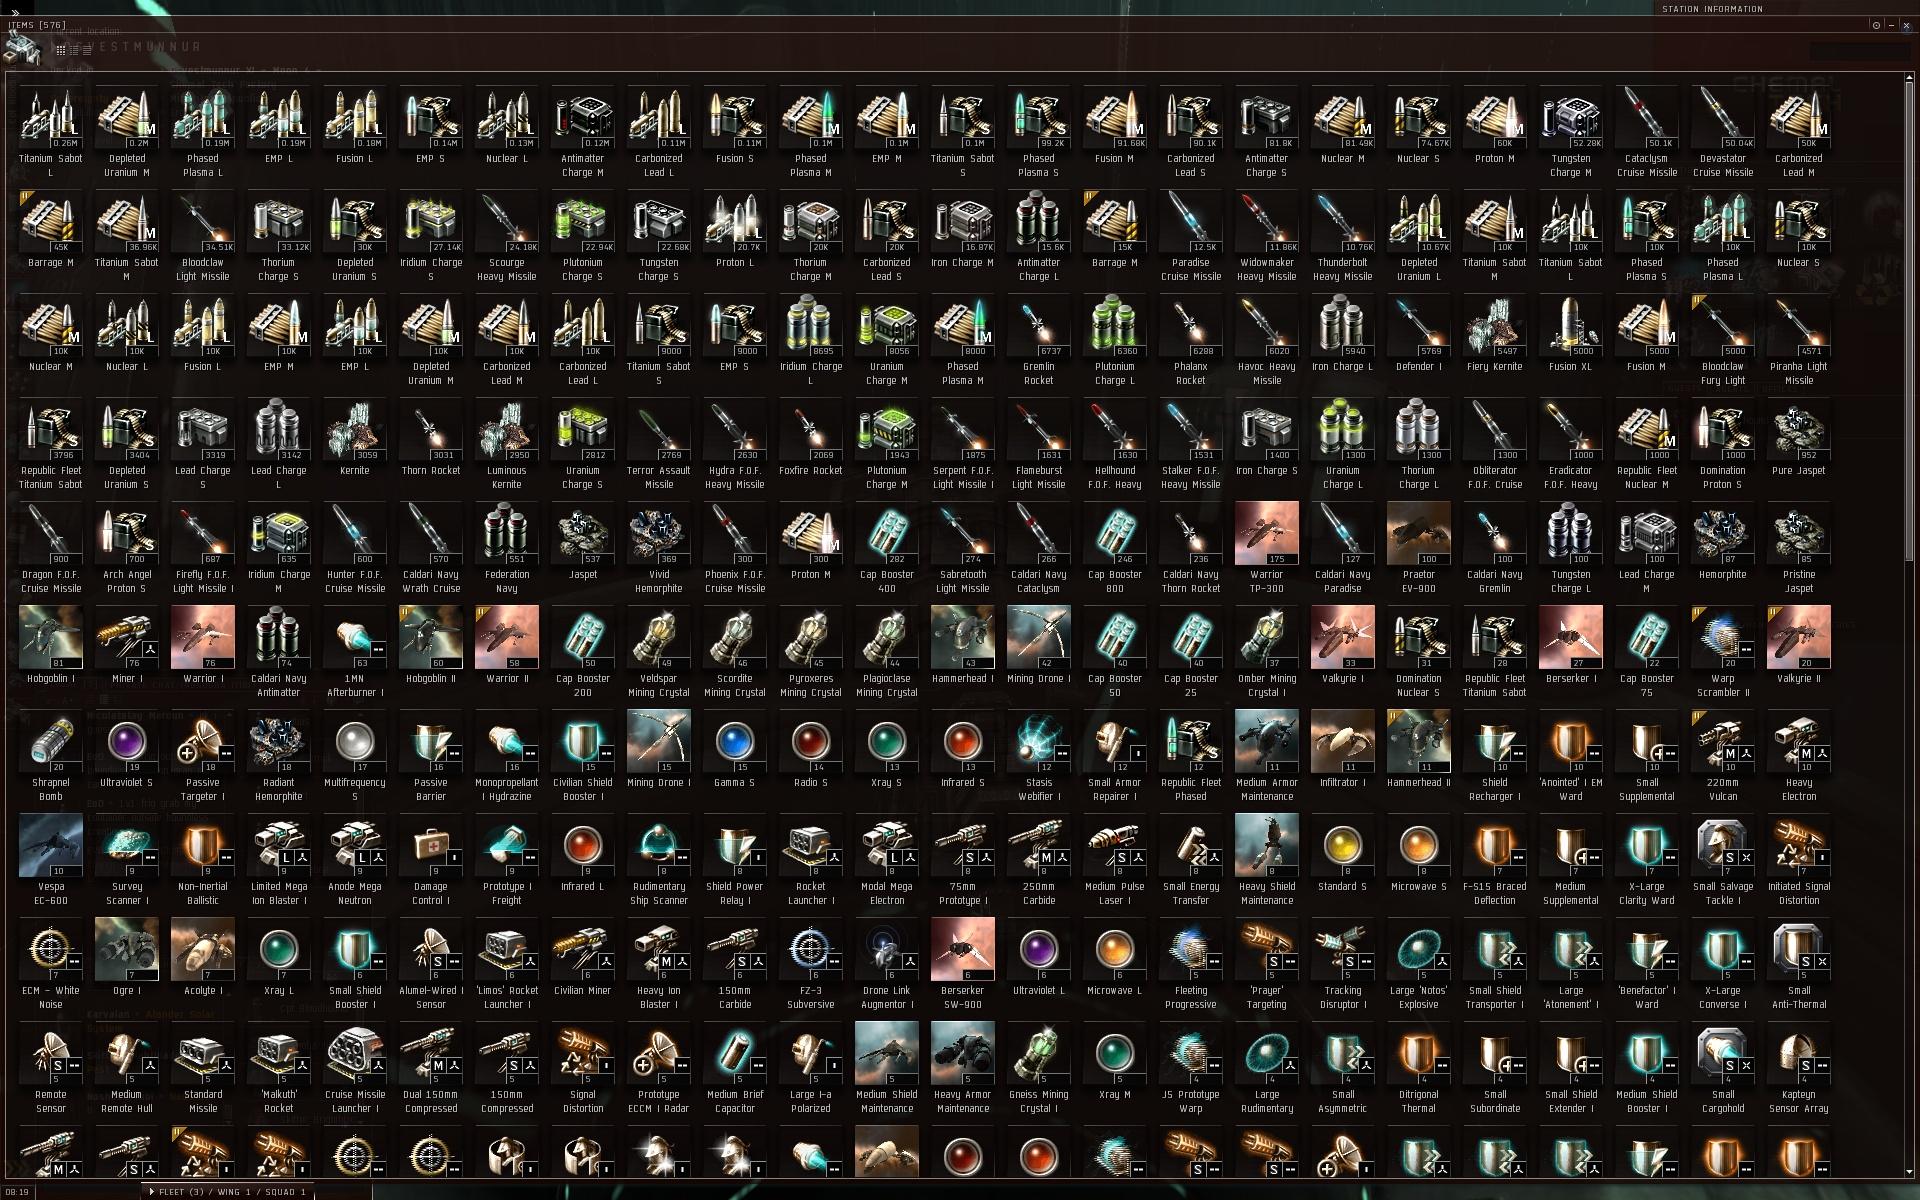Screen dimensions: 1920x1200
Task: Switch inventory to icon grid view
Action: click(61, 50)
